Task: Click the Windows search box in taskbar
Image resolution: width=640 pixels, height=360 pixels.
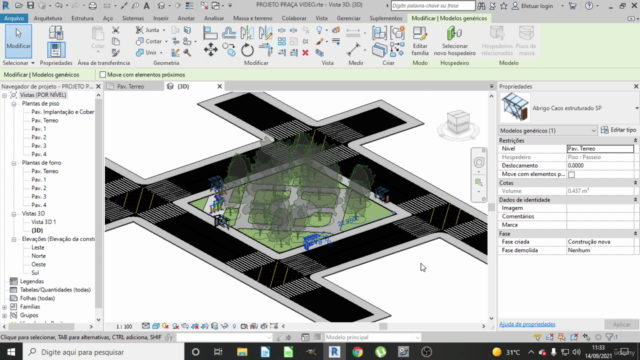Action: (104, 352)
